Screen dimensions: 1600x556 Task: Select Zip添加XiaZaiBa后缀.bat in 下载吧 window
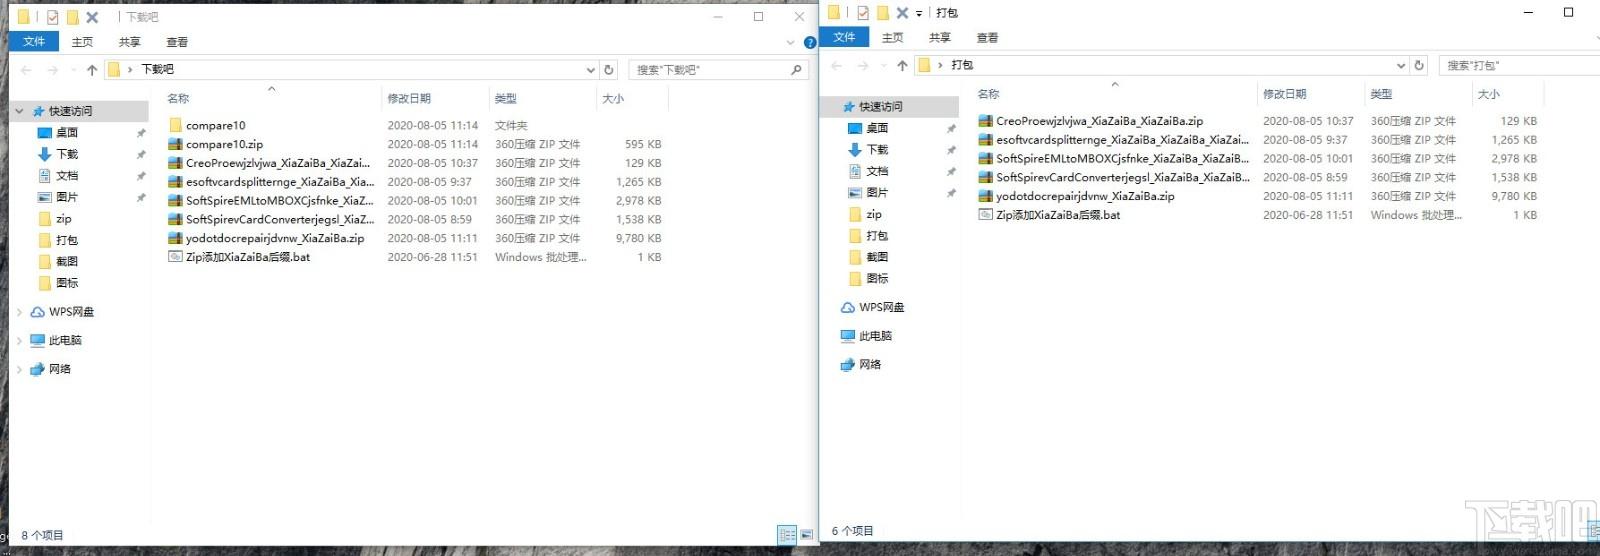(248, 258)
